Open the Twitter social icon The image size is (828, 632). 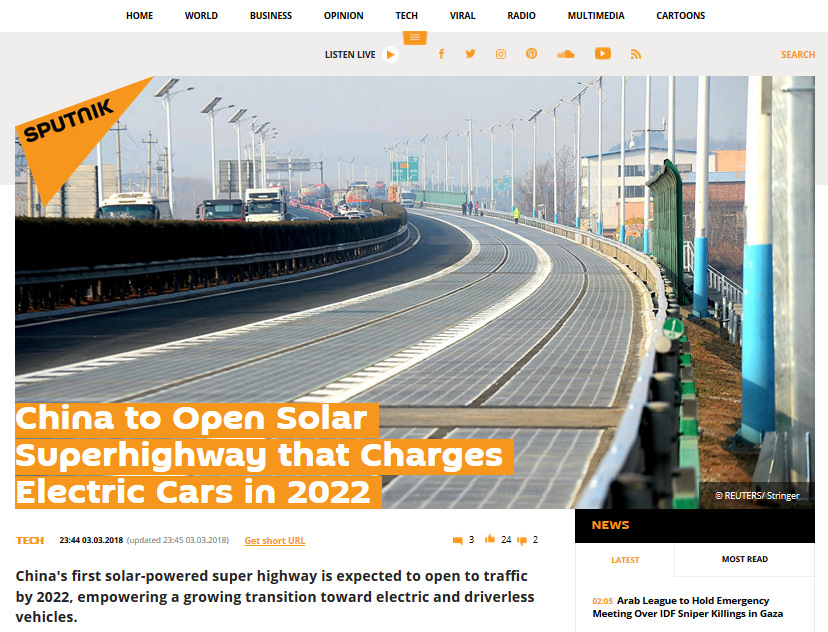(x=470, y=54)
